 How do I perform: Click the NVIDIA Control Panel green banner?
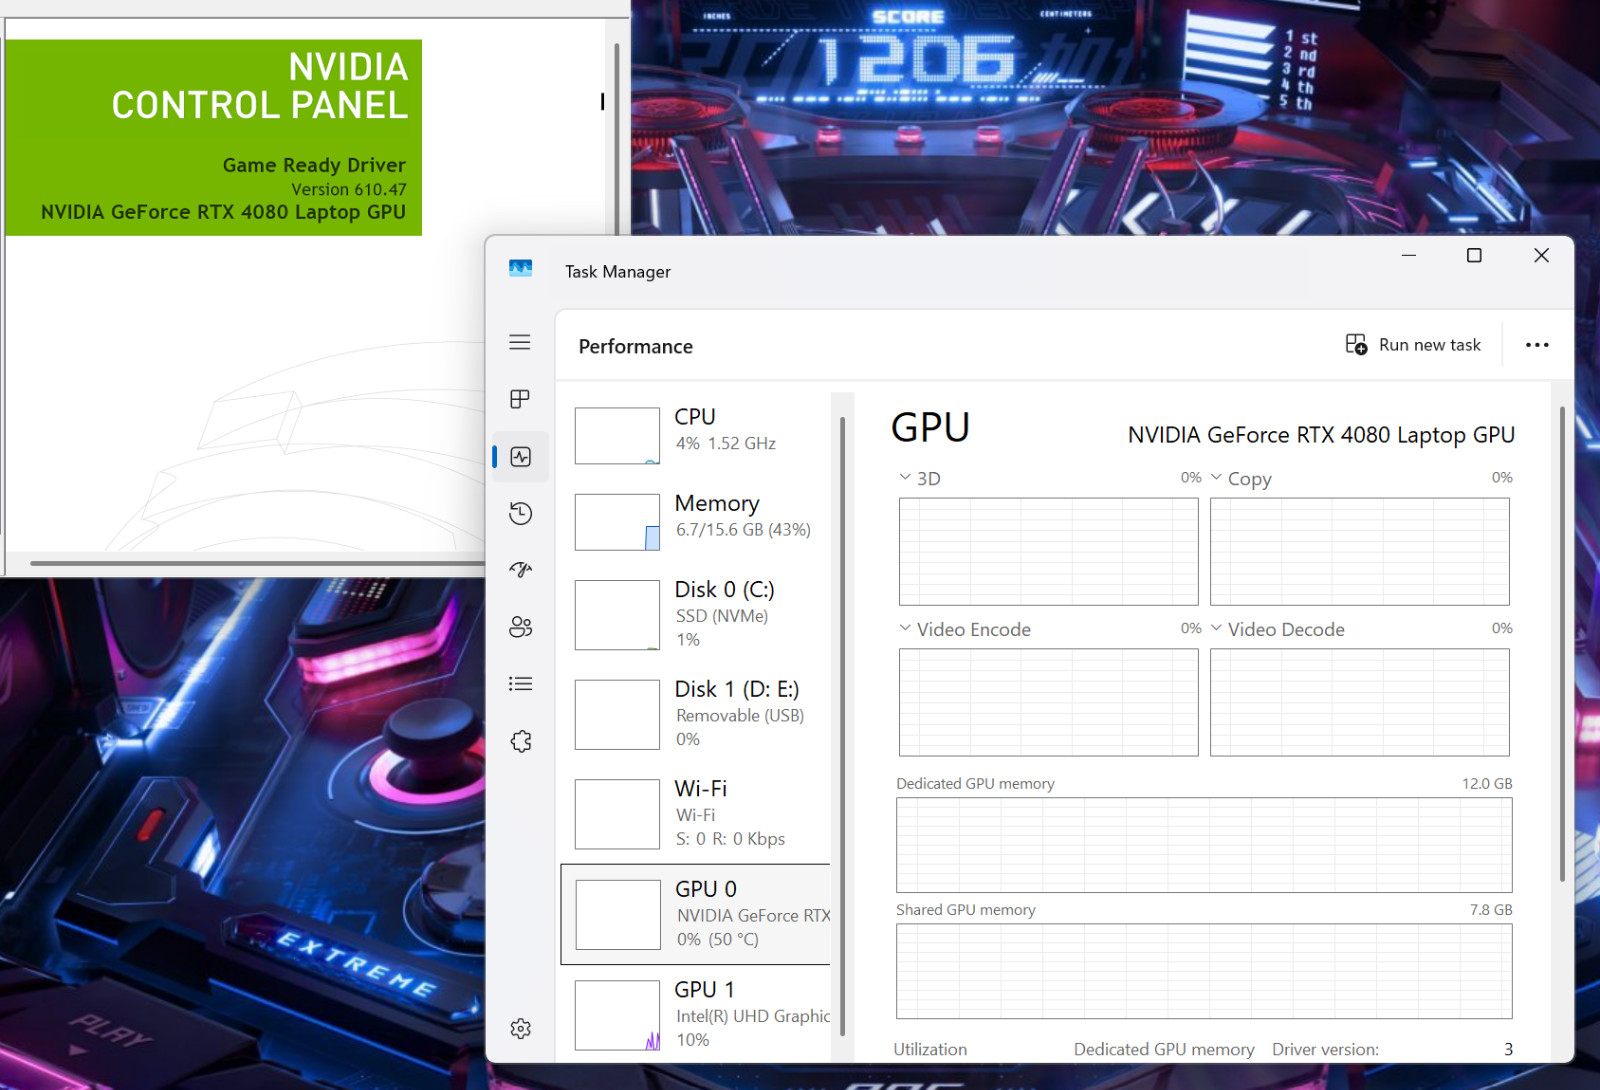coord(214,138)
